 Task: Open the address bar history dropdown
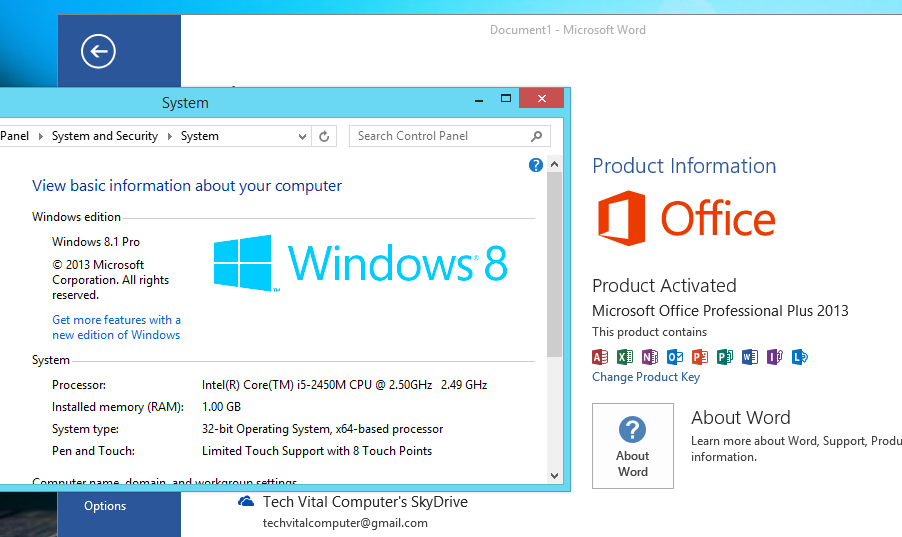302,136
